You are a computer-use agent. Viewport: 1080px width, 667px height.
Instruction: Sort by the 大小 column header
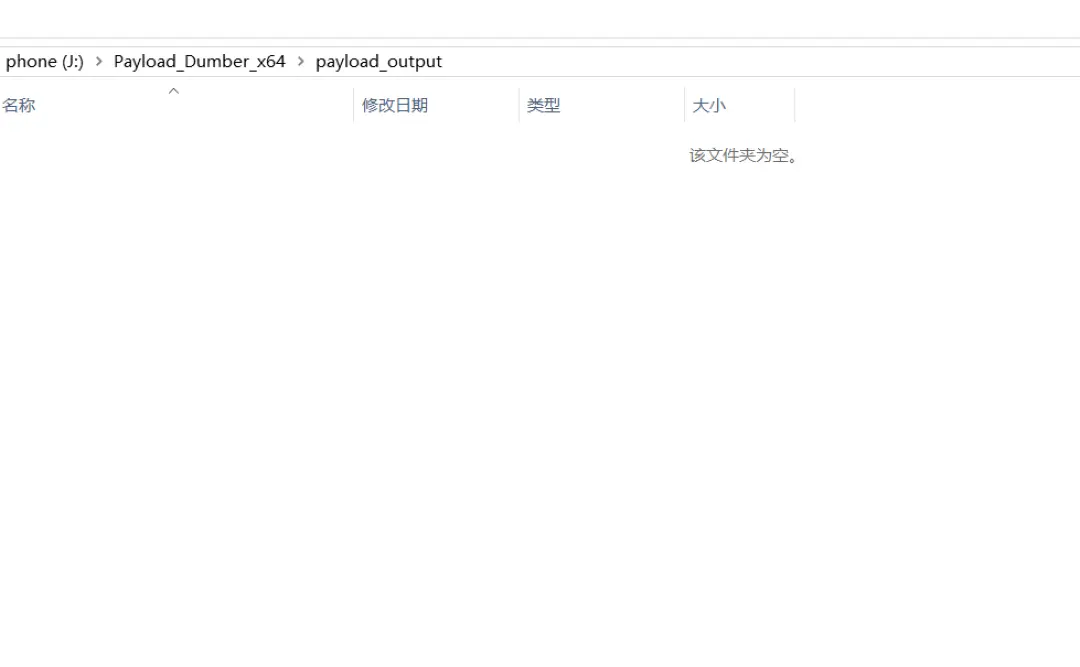click(708, 105)
